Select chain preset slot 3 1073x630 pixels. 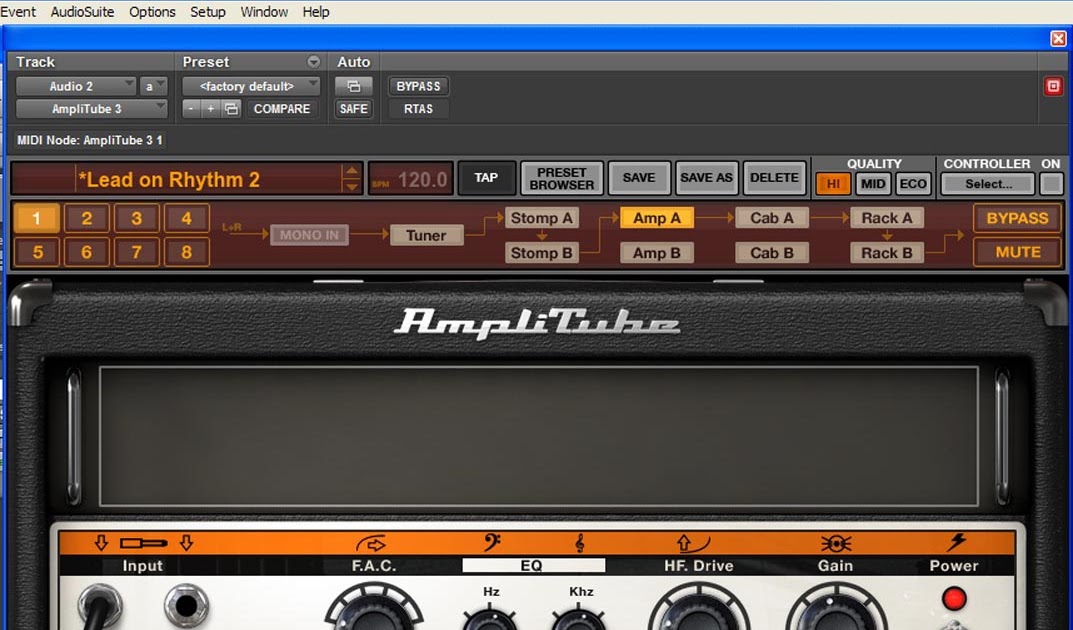pyautogui.click(x=136, y=219)
